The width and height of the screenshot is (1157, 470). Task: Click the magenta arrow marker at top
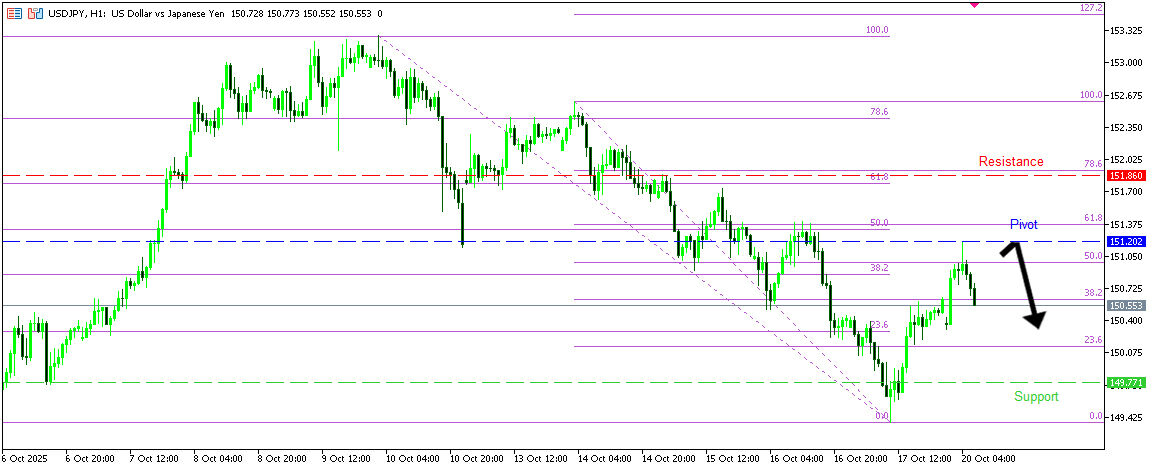[x=975, y=5]
